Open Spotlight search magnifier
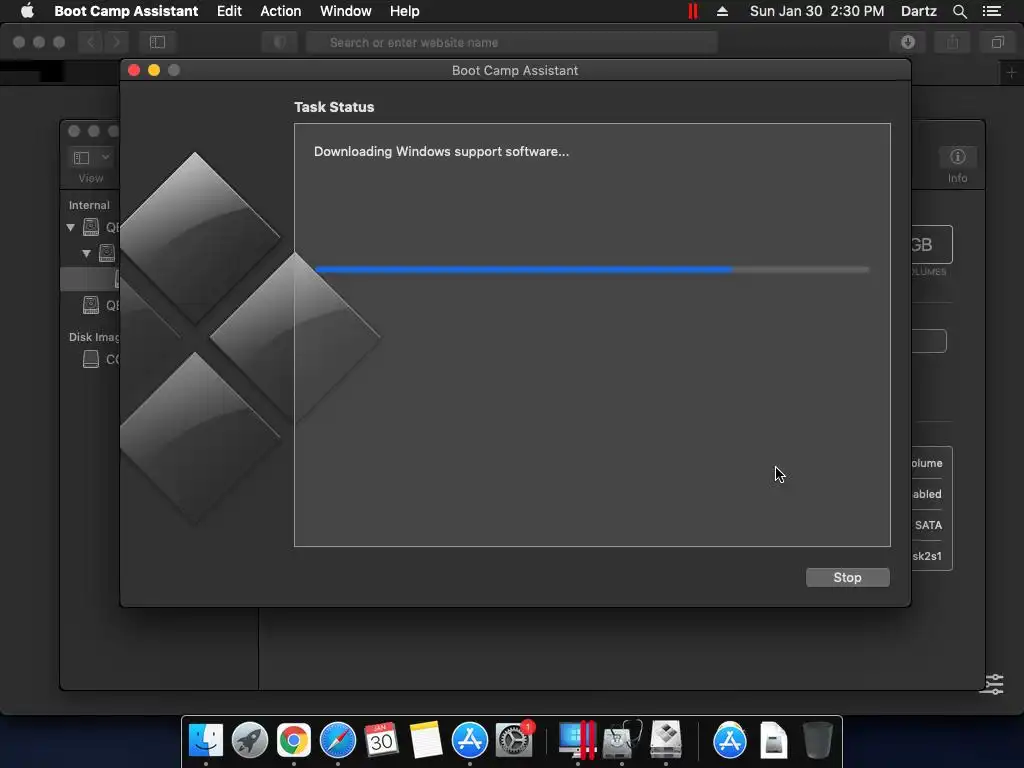Viewport: 1024px width, 768px height. tap(959, 11)
